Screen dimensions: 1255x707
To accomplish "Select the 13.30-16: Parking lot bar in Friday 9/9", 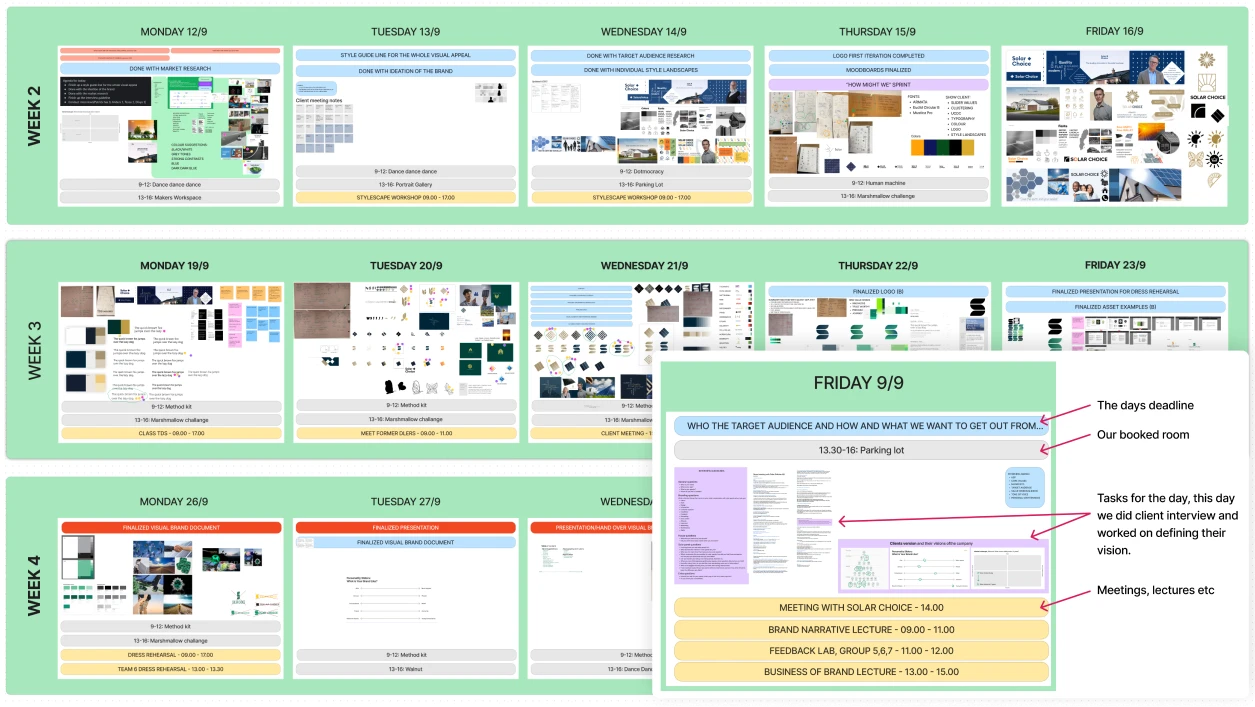I will click(861, 450).
